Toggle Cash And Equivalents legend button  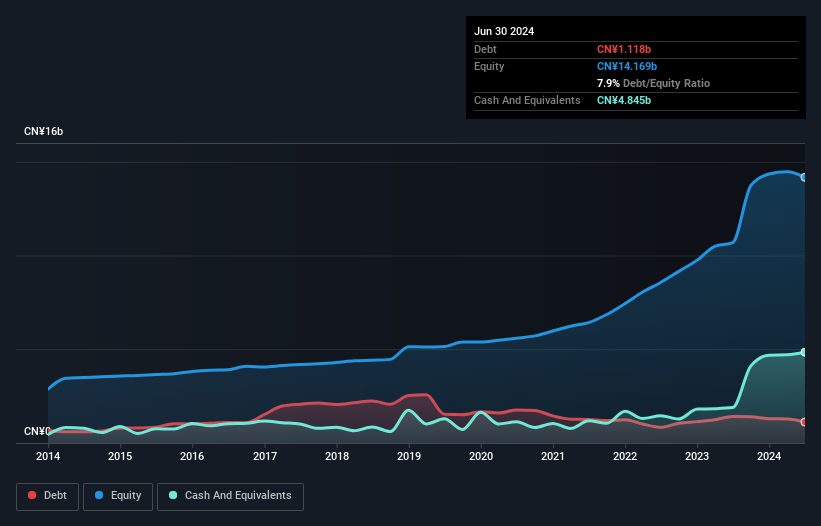click(x=230, y=496)
